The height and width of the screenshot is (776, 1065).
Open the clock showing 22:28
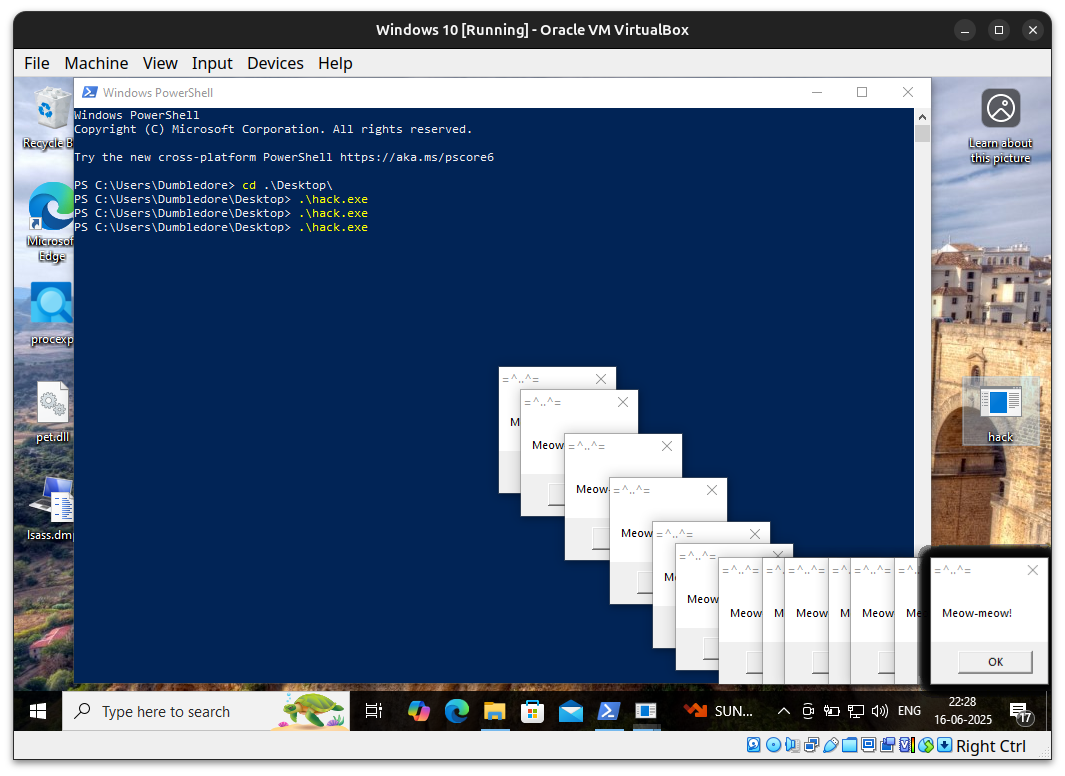click(962, 711)
